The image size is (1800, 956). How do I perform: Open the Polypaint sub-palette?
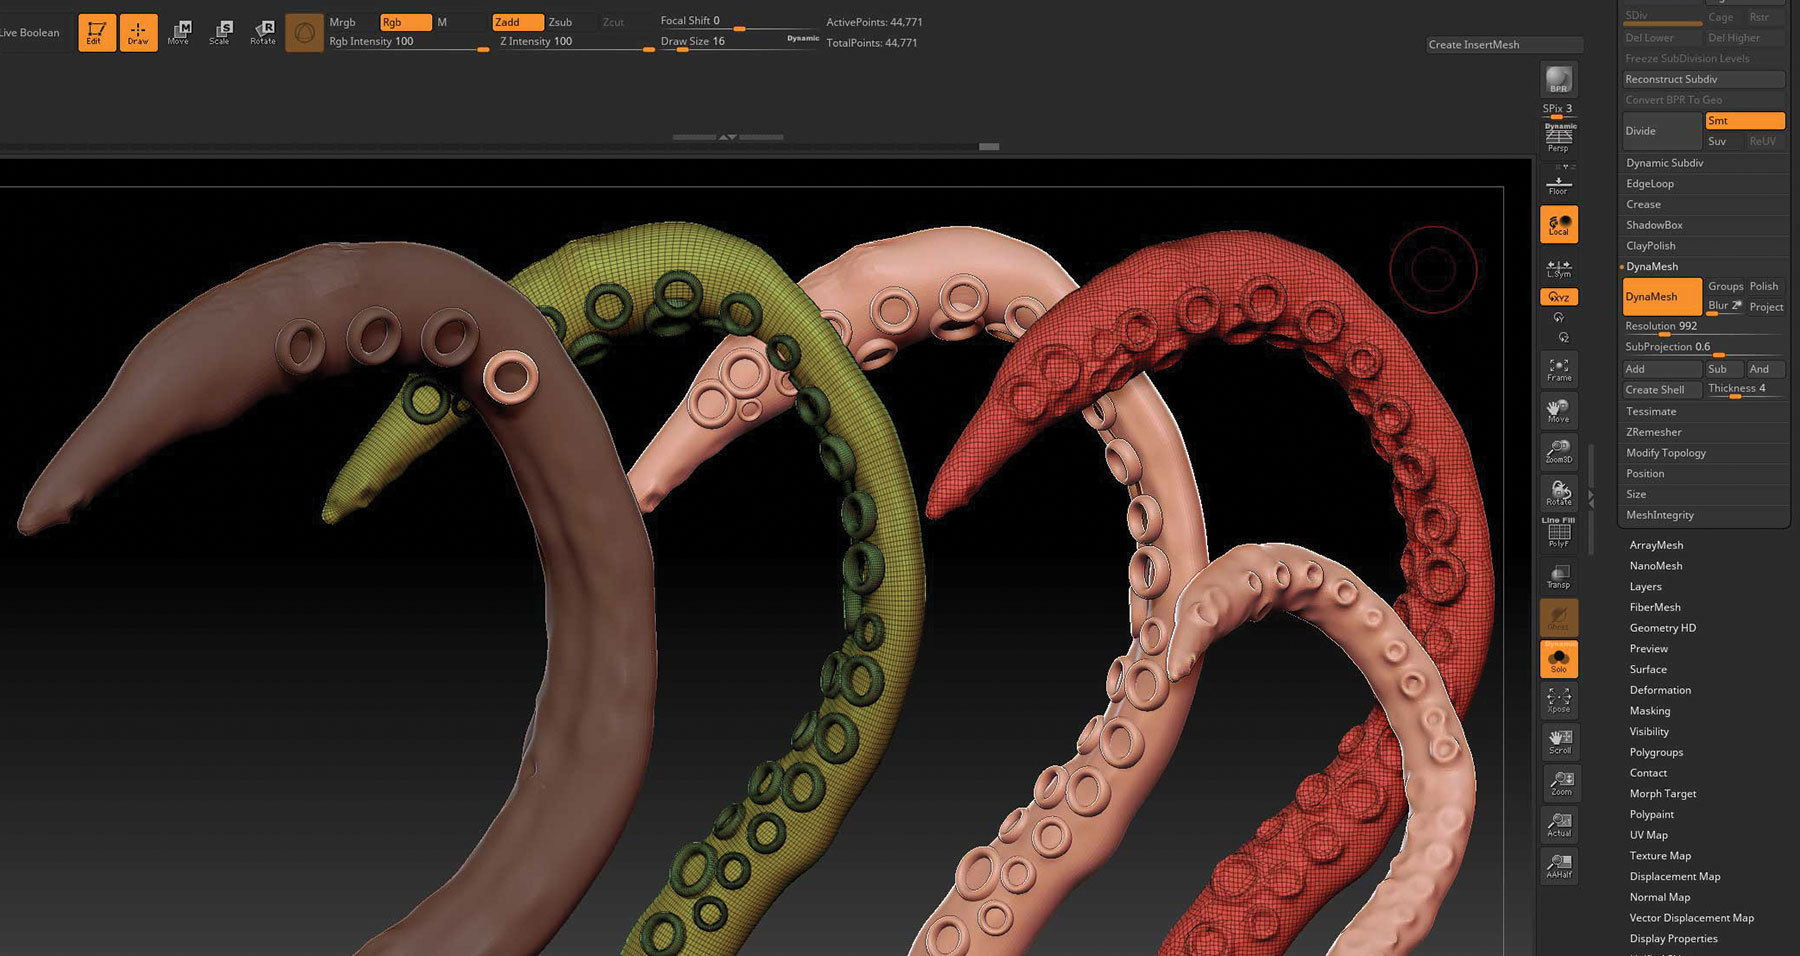coord(1652,814)
